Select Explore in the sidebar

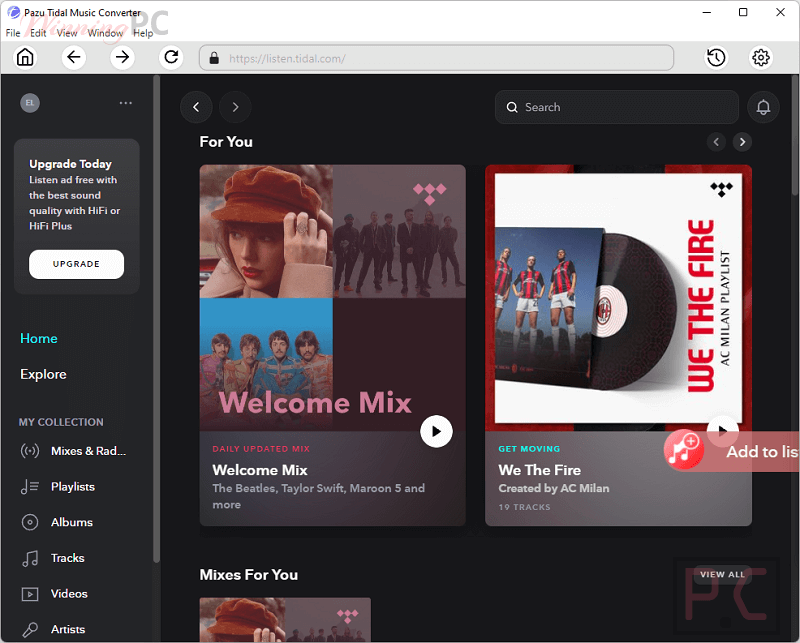(43, 374)
